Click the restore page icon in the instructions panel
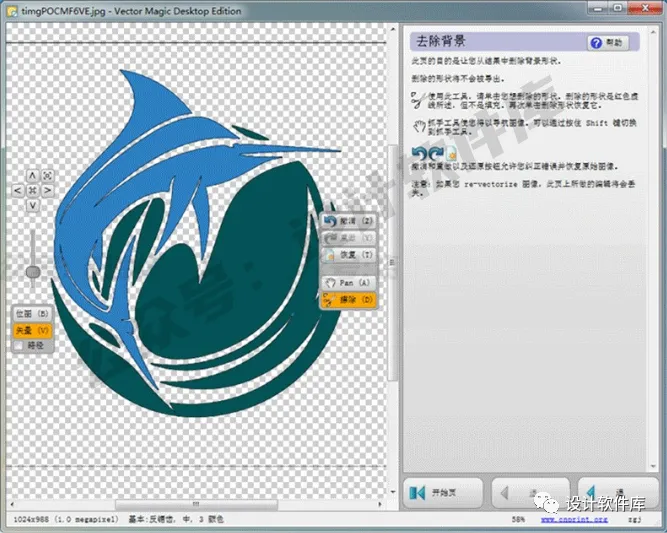667x533 pixels. (450, 153)
